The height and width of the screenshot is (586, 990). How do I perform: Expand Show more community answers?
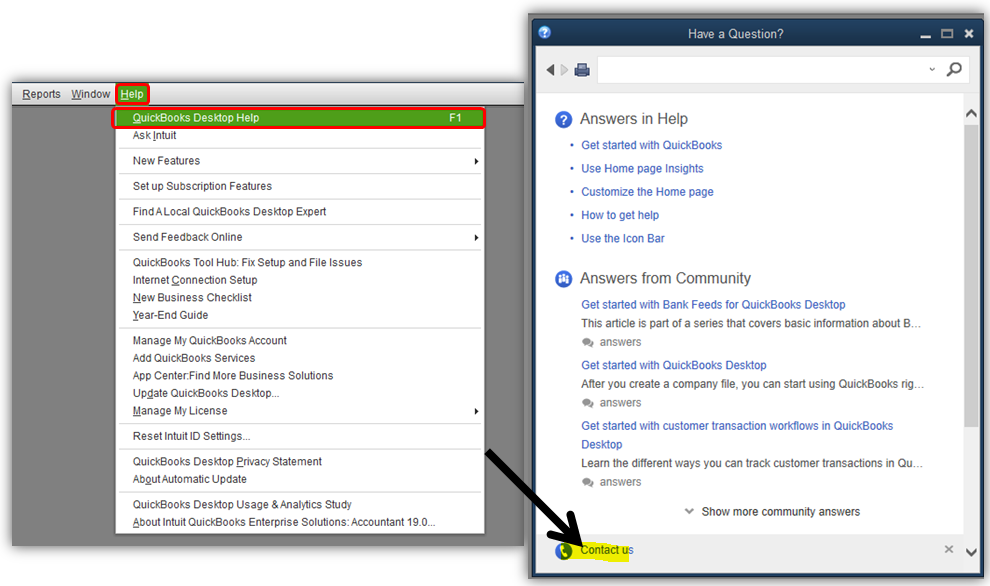point(772,511)
